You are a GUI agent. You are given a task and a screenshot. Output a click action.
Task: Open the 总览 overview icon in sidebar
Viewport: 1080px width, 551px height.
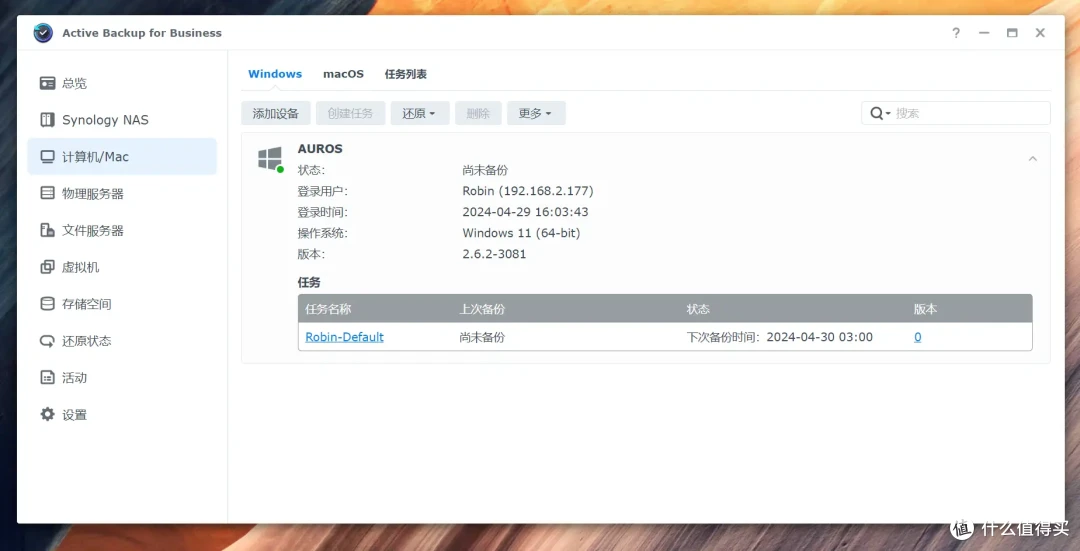47,83
